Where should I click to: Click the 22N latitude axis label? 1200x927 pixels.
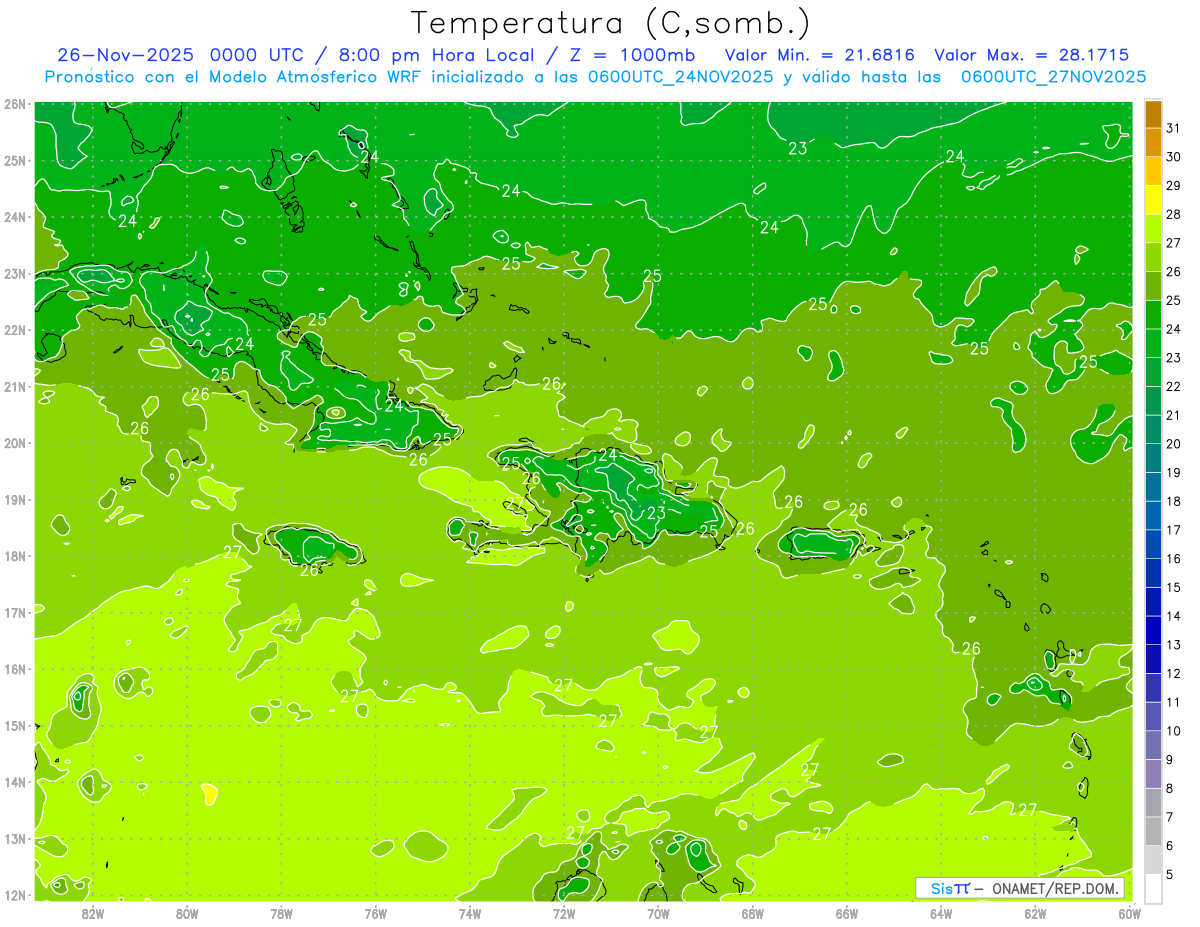(x=15, y=330)
